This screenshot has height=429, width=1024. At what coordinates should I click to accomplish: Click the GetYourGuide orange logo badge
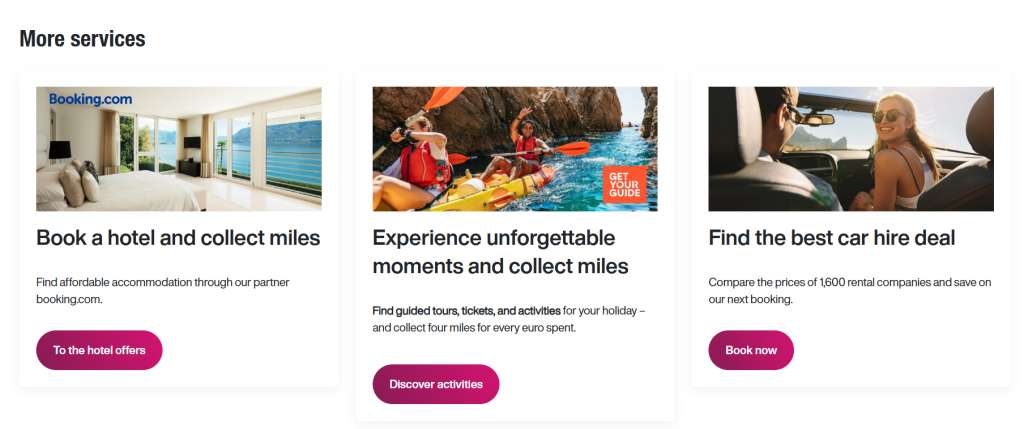click(624, 185)
